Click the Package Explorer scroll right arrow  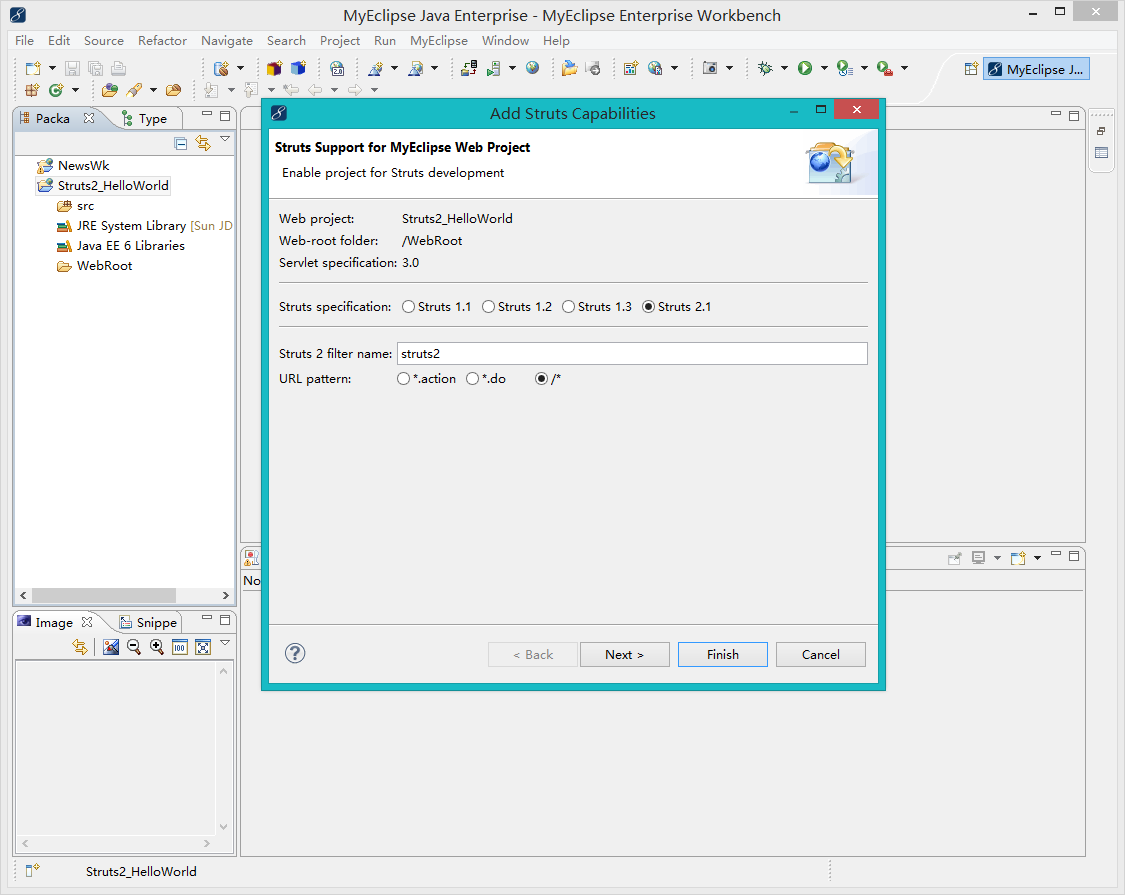(x=225, y=595)
